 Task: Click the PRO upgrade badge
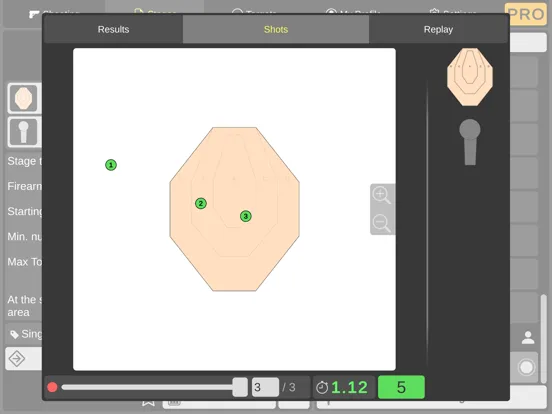526,14
